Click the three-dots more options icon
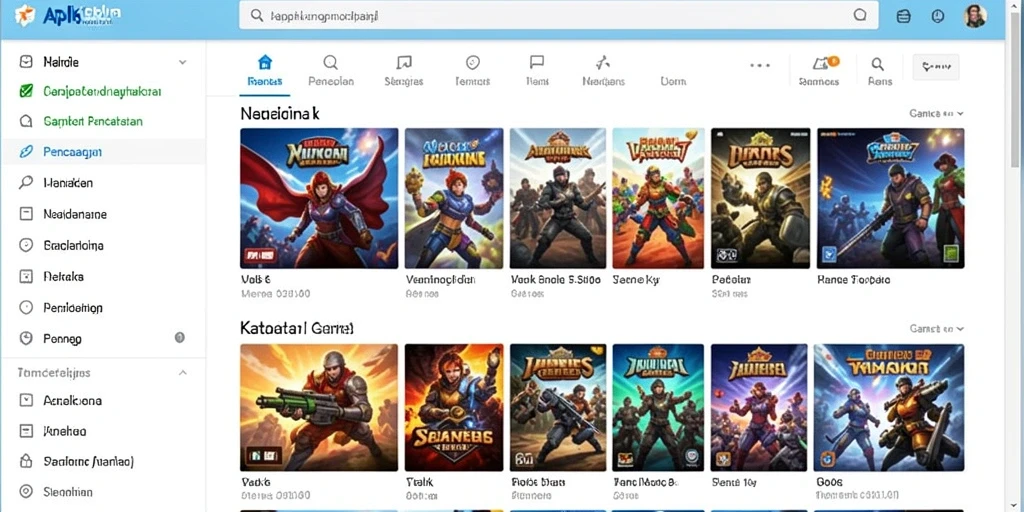Viewport: 1024px width, 512px height. 760,65
